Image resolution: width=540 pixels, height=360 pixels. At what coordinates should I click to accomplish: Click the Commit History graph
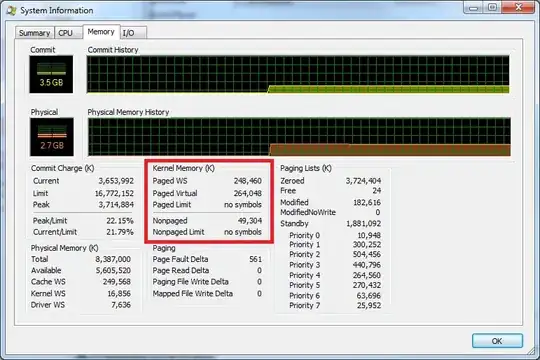(x=298, y=74)
